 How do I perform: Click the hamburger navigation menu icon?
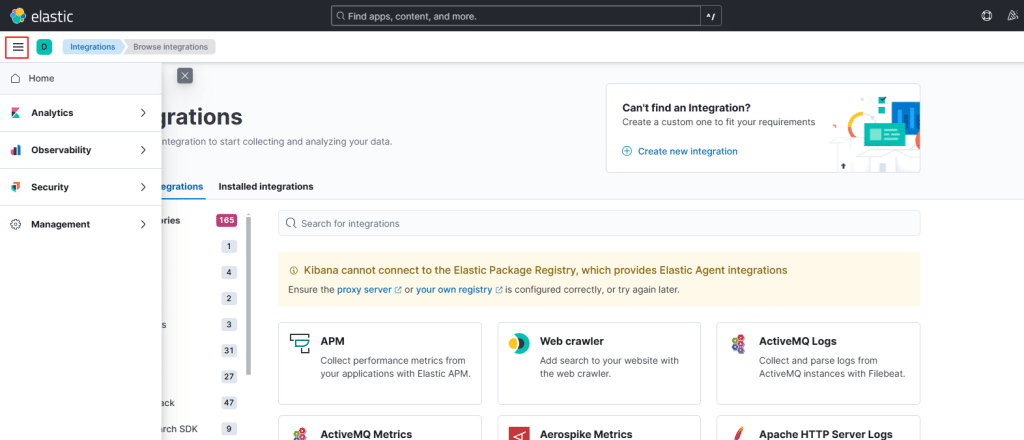17,47
